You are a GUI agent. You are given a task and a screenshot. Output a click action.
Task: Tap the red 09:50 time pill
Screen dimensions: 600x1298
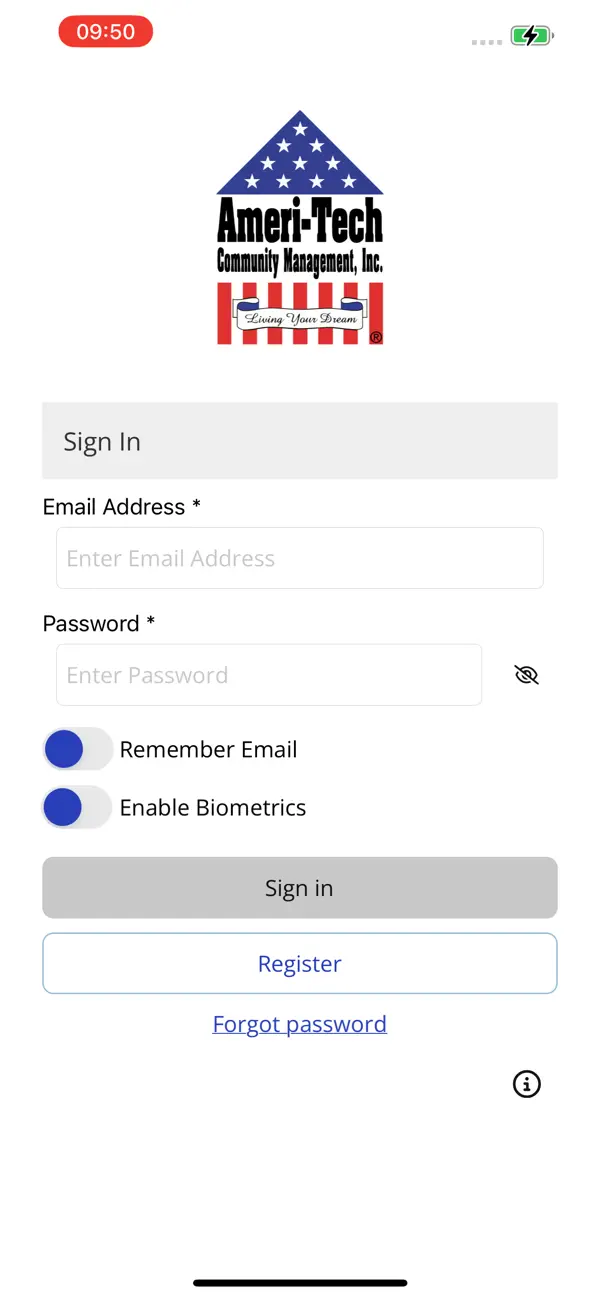tap(105, 31)
